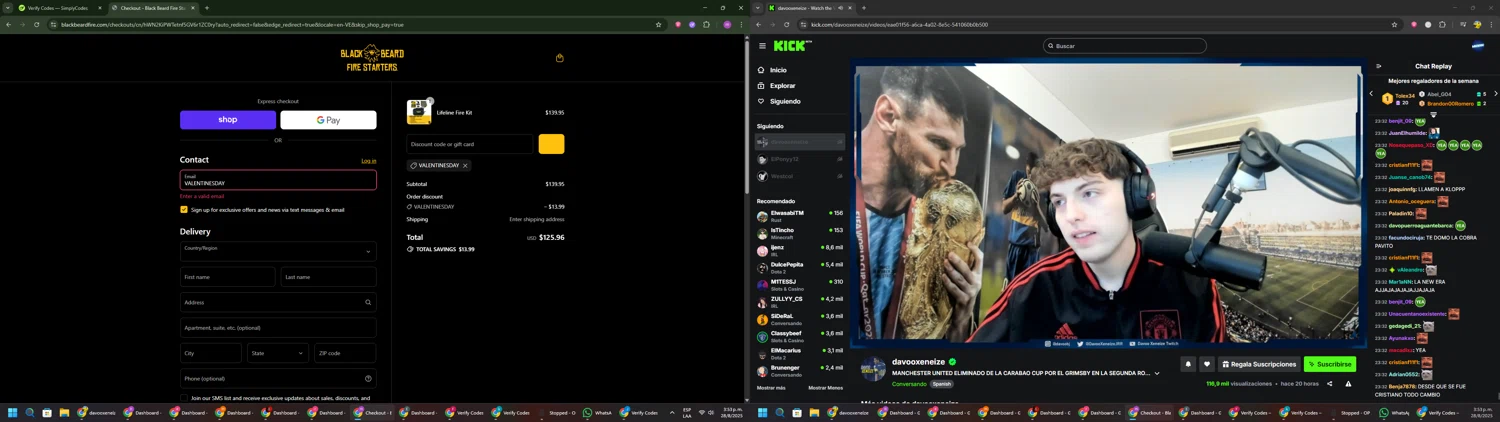This screenshot has width=1500, height=422.
Task: Open Windows search on the right taskbar
Action: pos(779,412)
